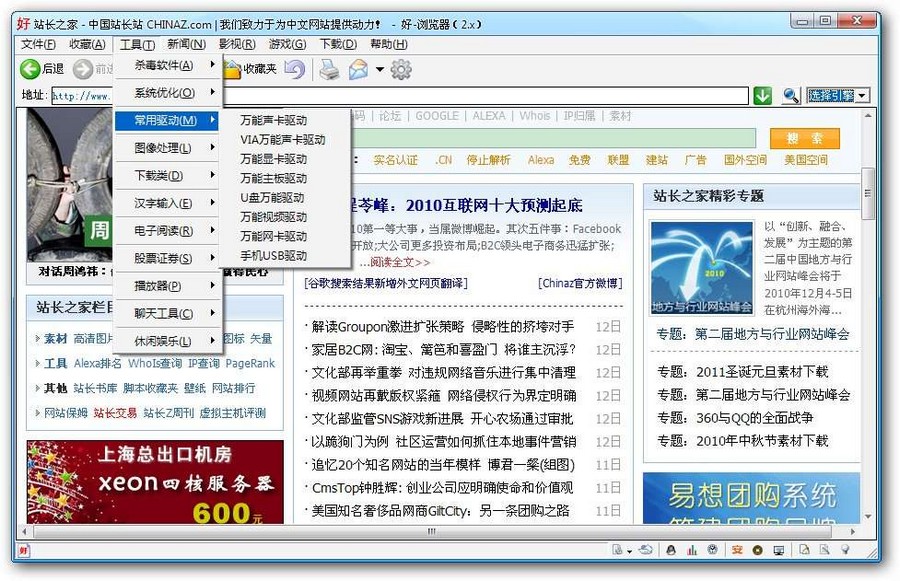Image resolution: width=900 pixels, height=581 pixels.
Task: Click the green page search input box
Action: coord(553,138)
